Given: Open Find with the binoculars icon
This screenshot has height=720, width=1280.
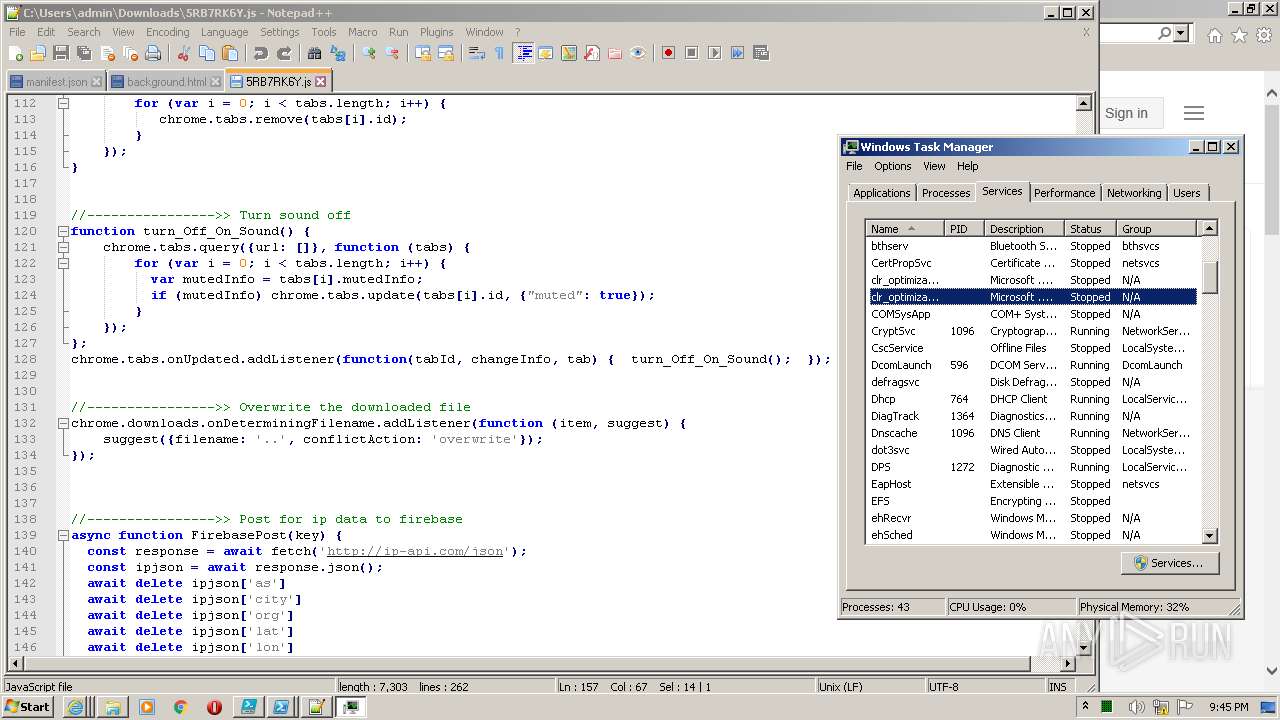Looking at the screenshot, I should (314, 53).
